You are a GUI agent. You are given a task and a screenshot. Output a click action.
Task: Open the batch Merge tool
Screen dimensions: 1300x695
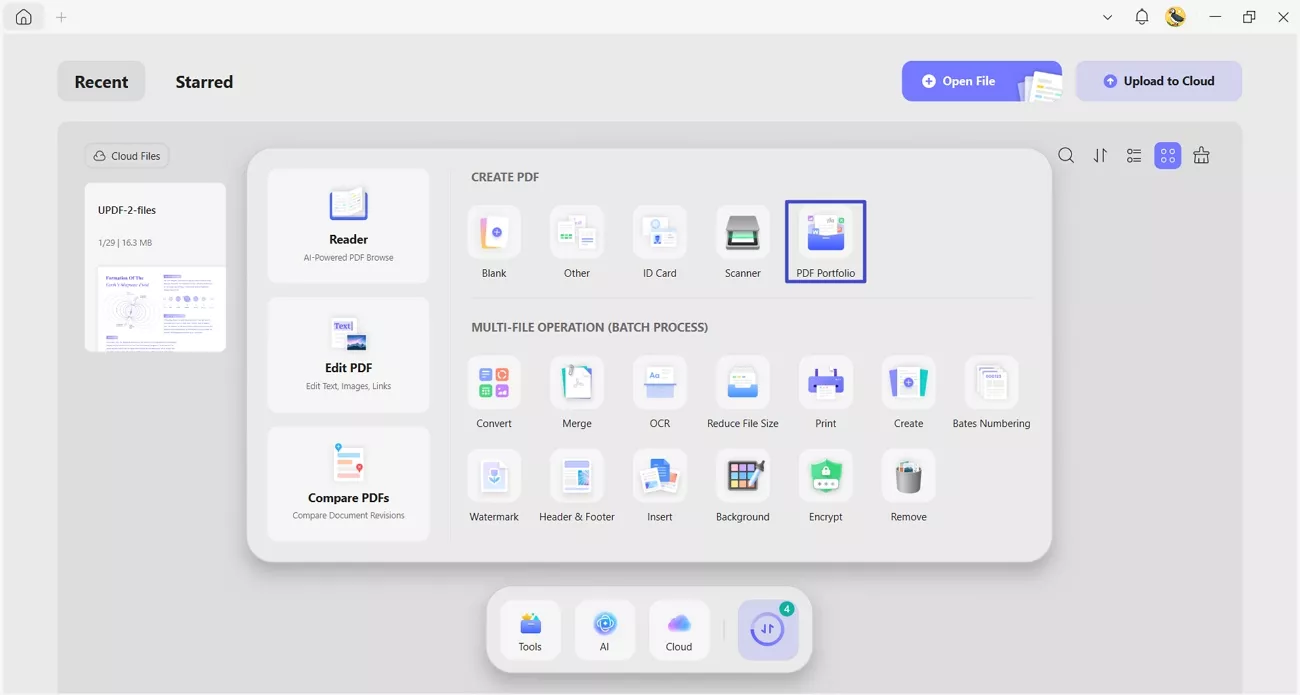point(577,393)
